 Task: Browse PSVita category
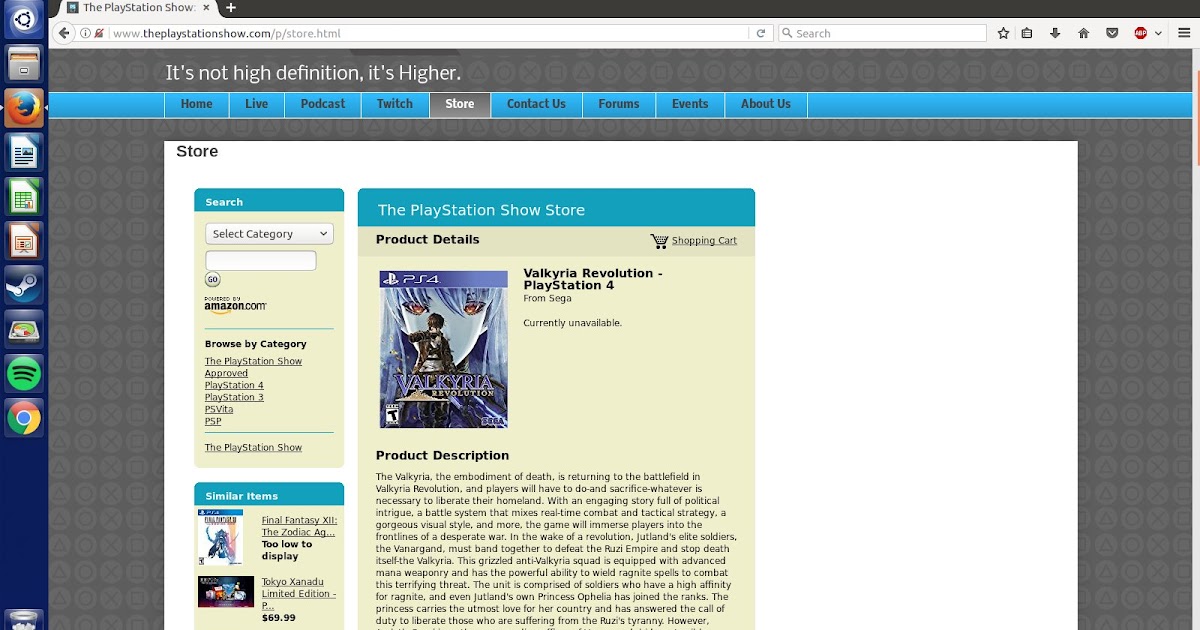coord(219,409)
